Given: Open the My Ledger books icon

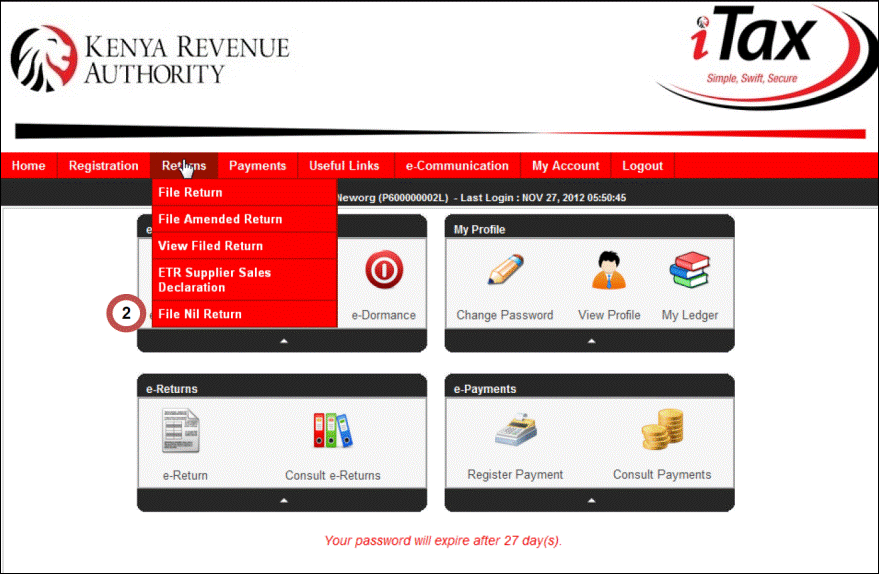Looking at the screenshot, I should [690, 270].
